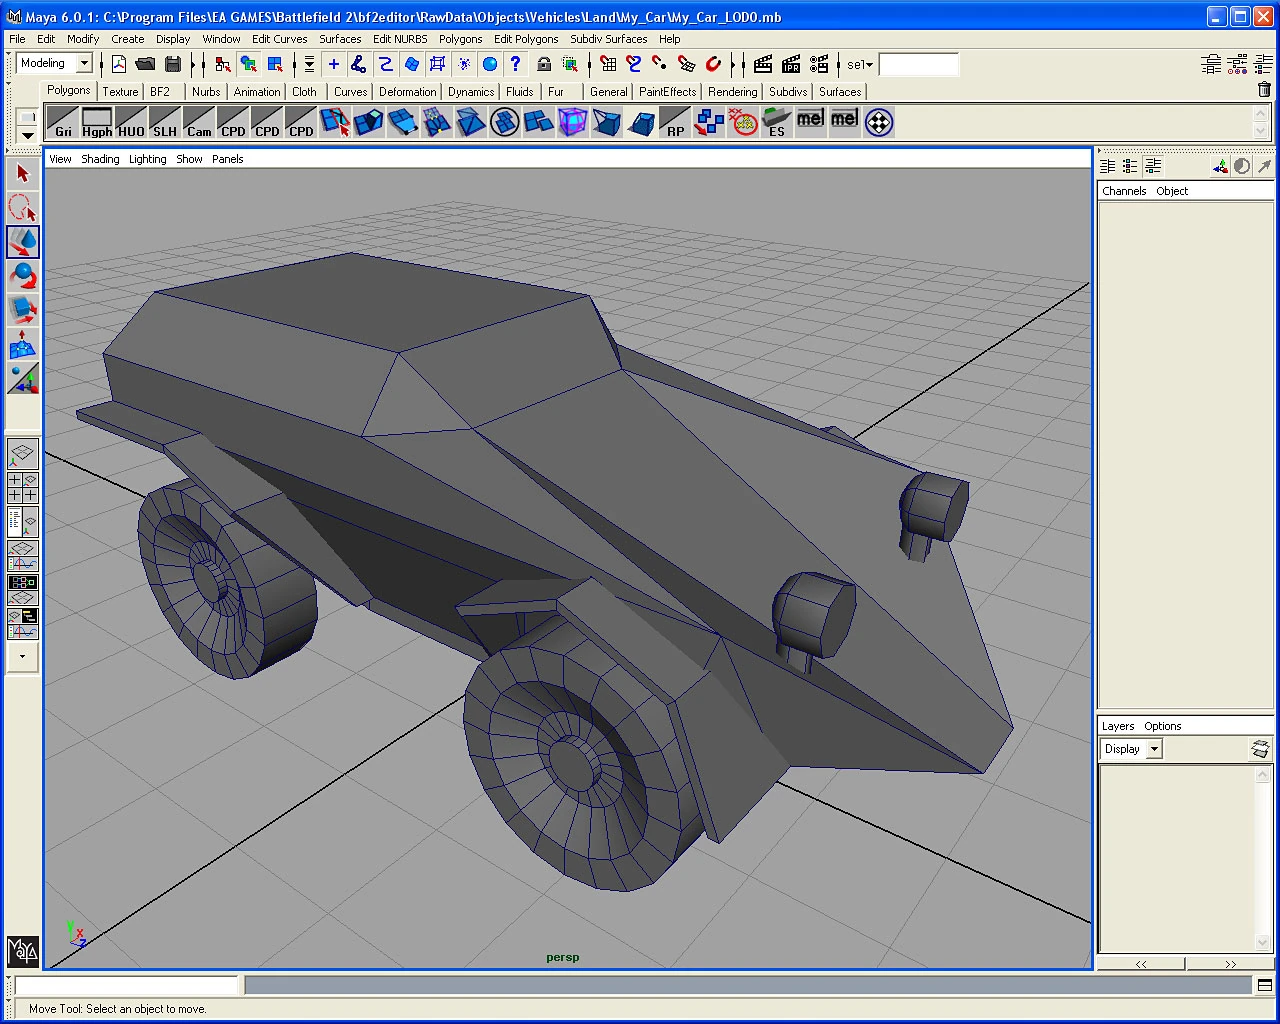Choose the Lasso selection tool
Screen dimensions: 1280x1024
(23, 208)
